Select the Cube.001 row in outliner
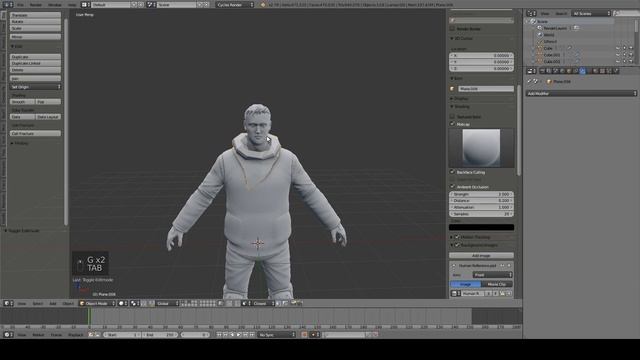Image resolution: width=640 pixels, height=360 pixels. coord(551,55)
